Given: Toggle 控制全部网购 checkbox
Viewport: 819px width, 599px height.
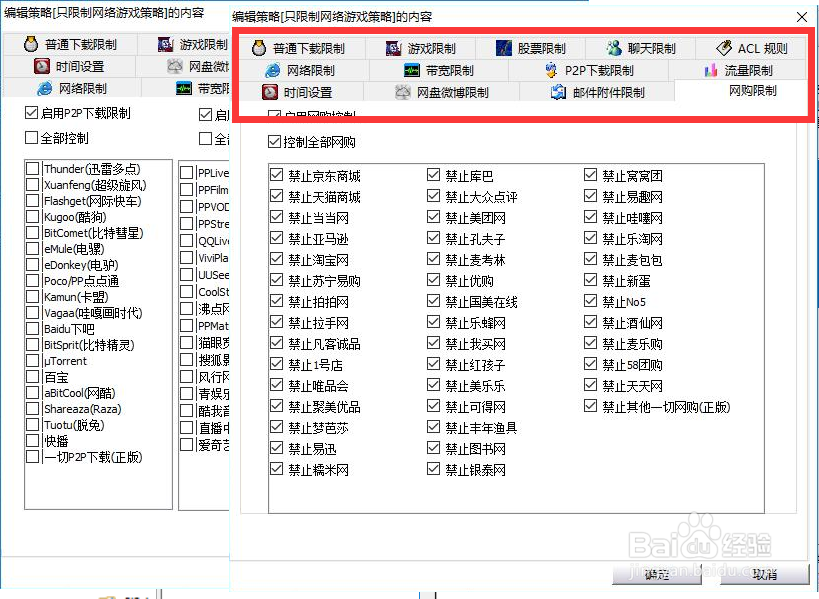Looking at the screenshot, I should pyautogui.click(x=274, y=142).
